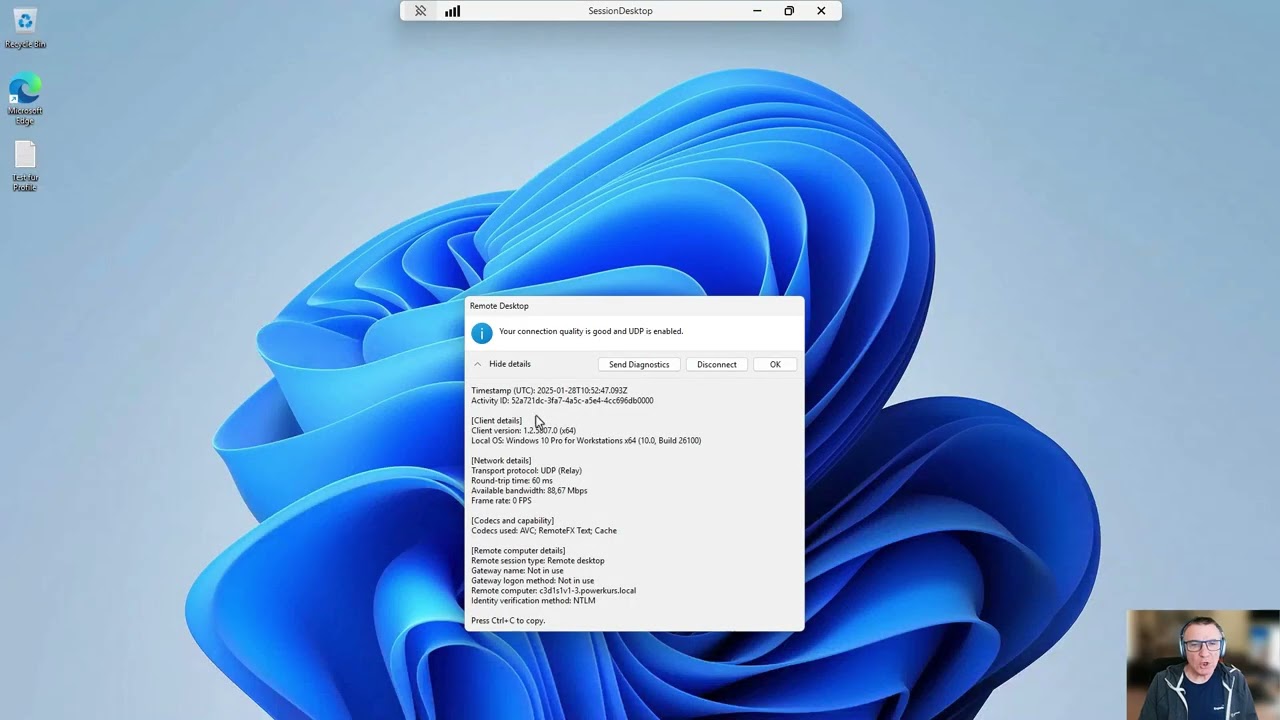
Task: Click Gateway logon method line
Action: [532, 580]
